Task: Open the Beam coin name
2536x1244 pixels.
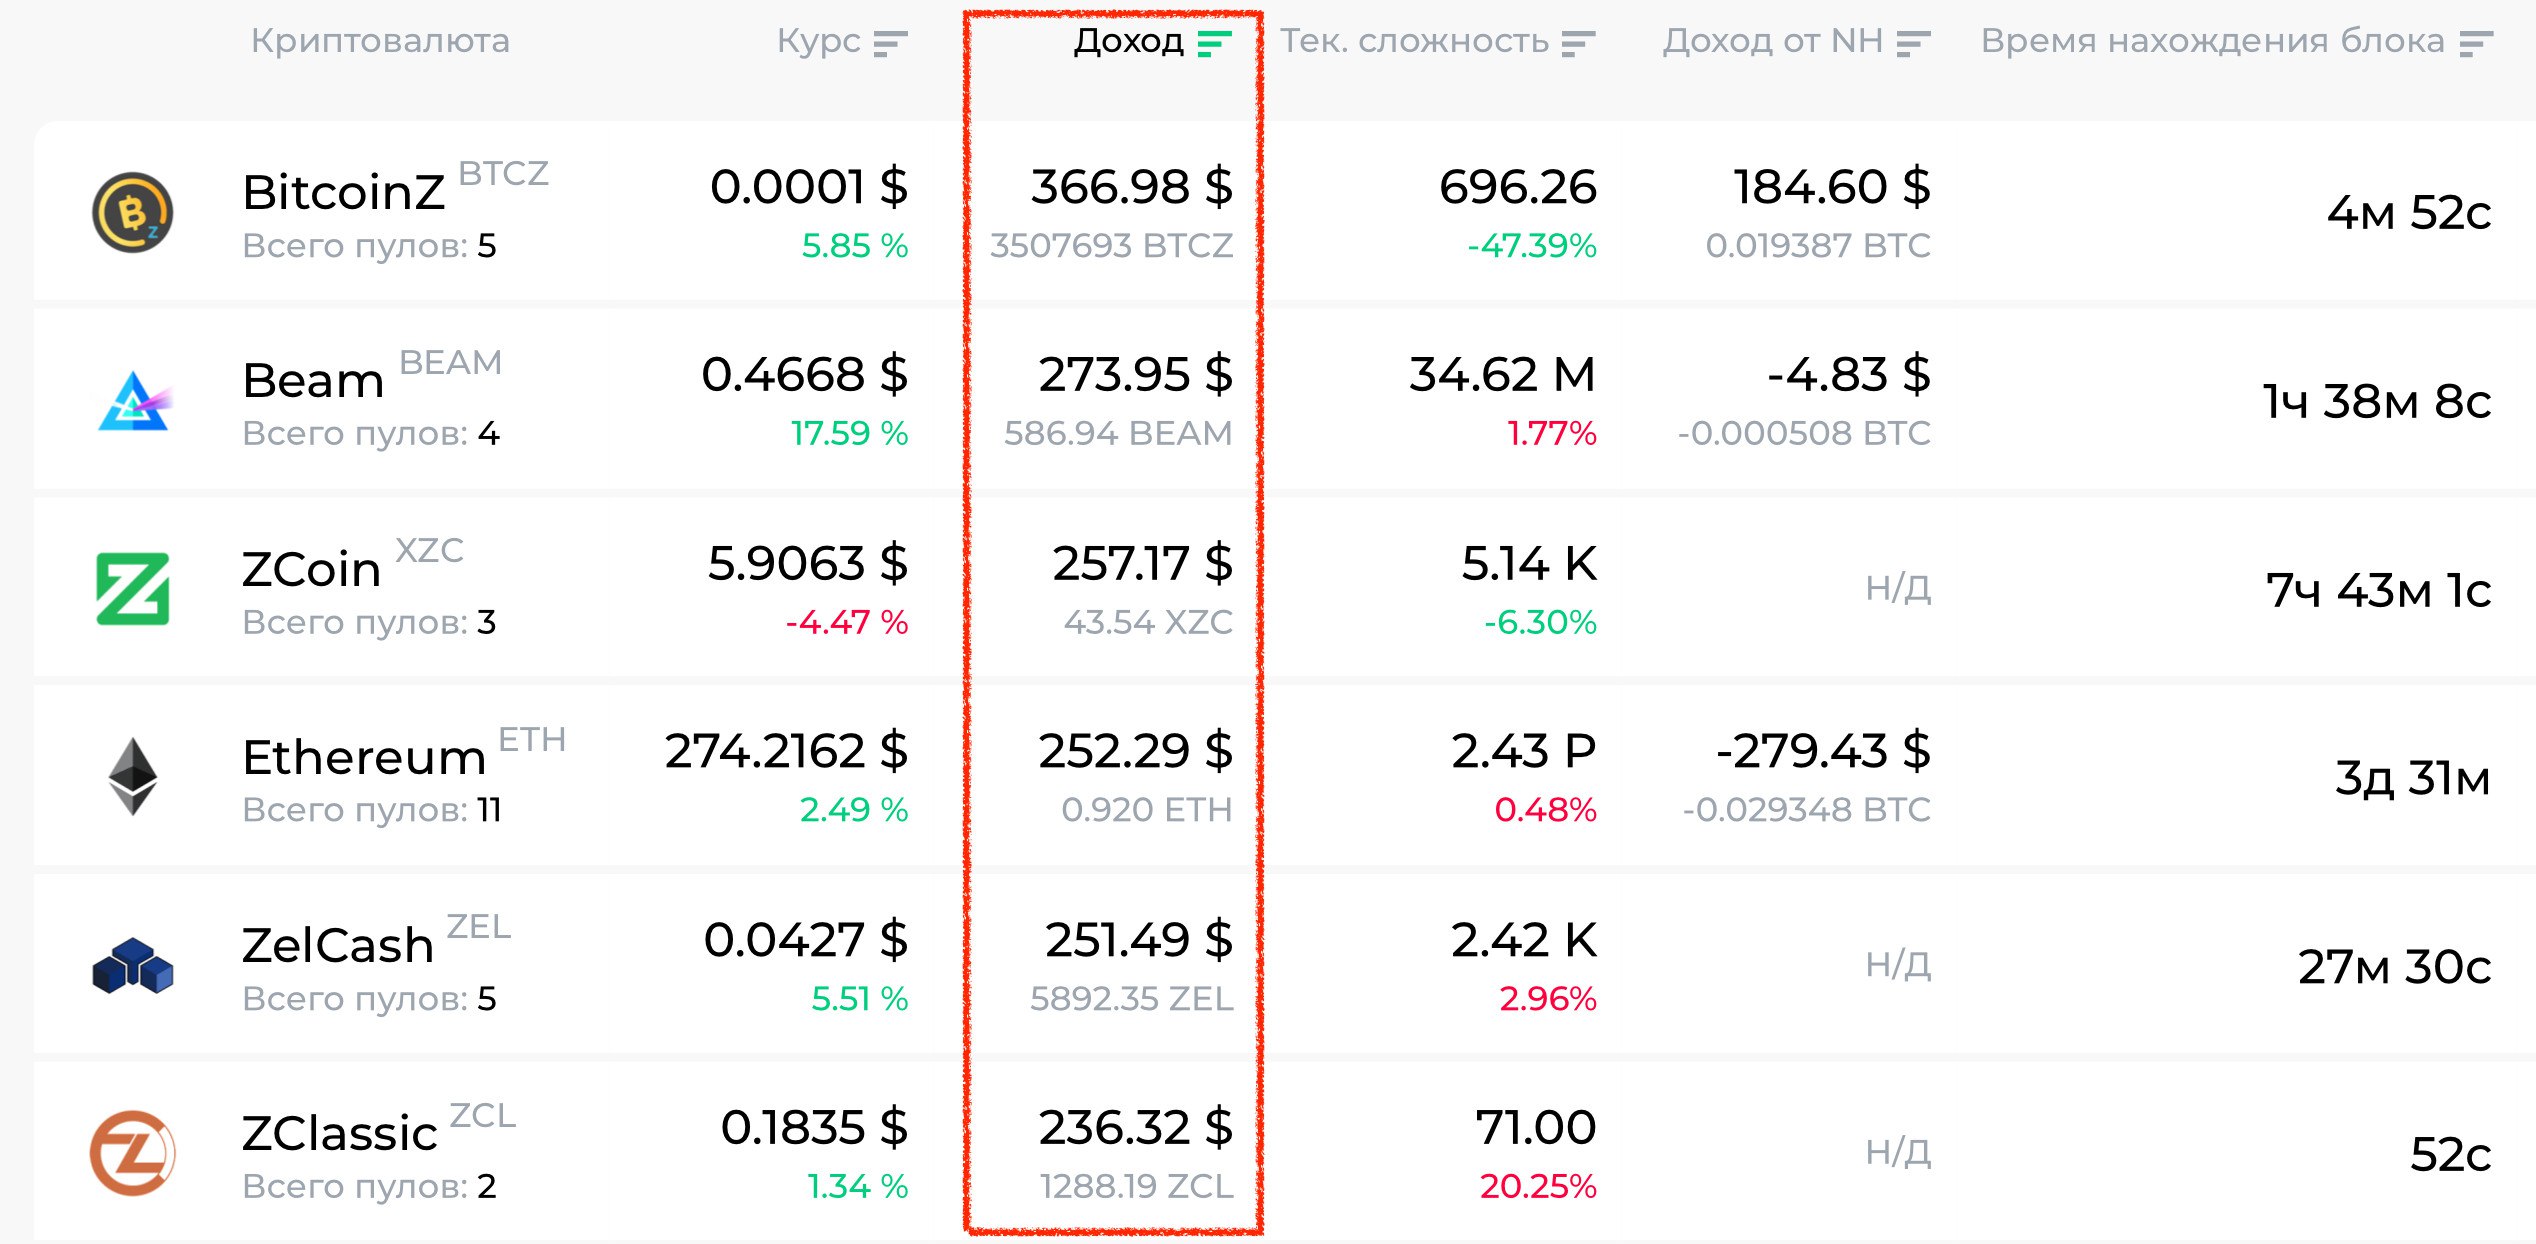Action: coord(314,381)
